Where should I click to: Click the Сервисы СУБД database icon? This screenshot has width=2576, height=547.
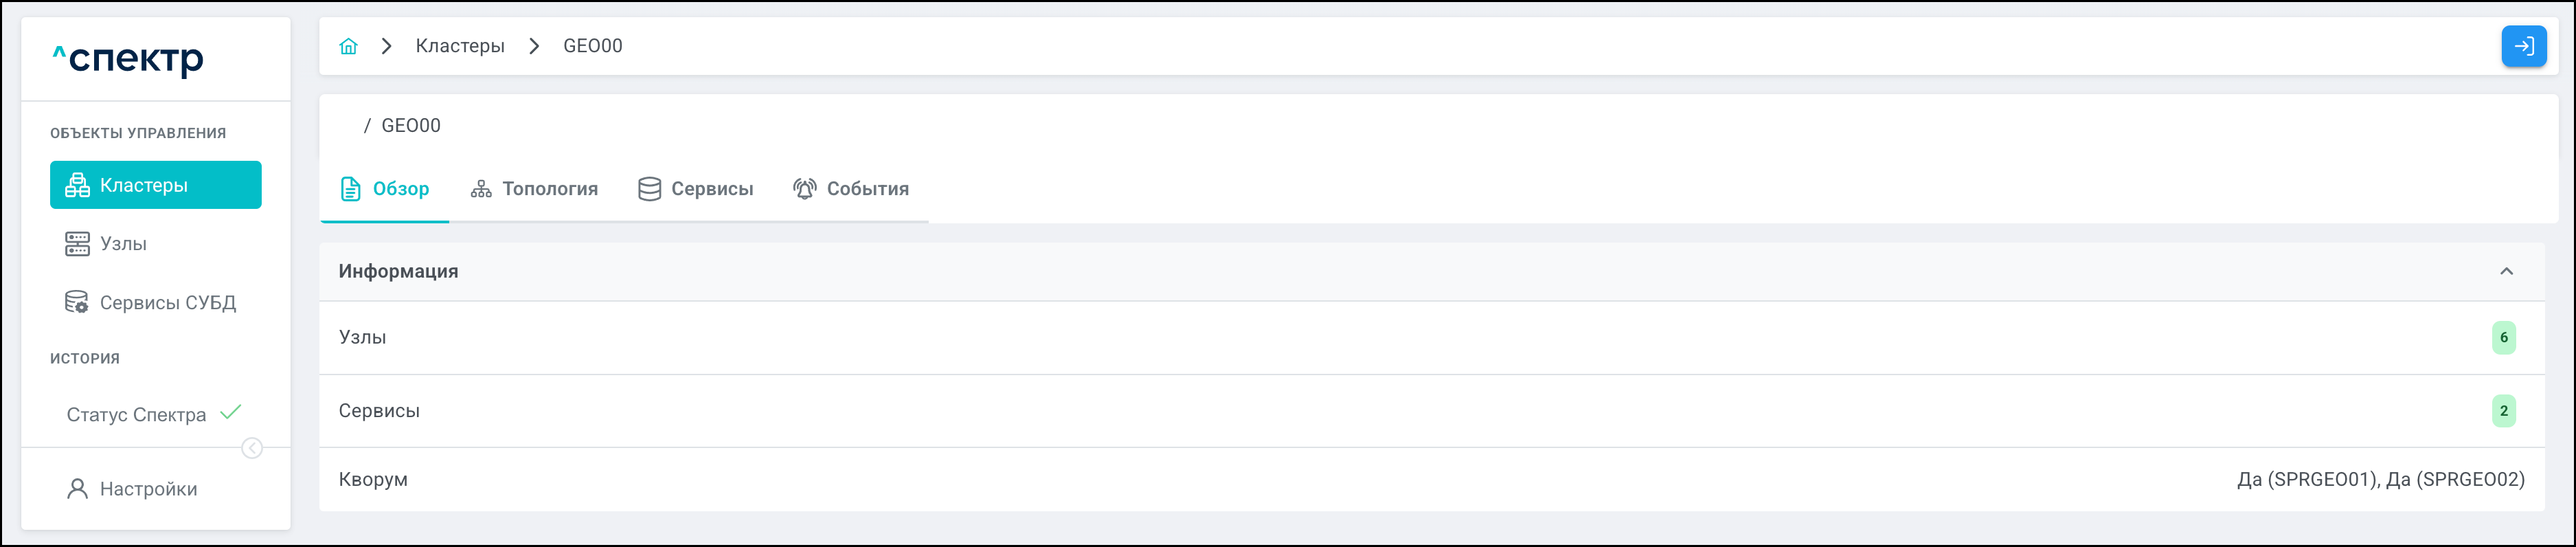click(x=77, y=303)
